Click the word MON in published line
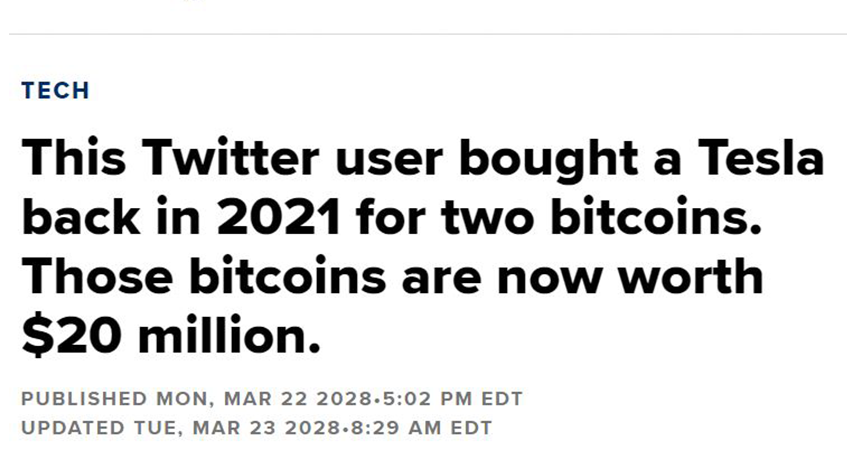Image resolution: width=847 pixels, height=469 pixels. tap(183, 399)
